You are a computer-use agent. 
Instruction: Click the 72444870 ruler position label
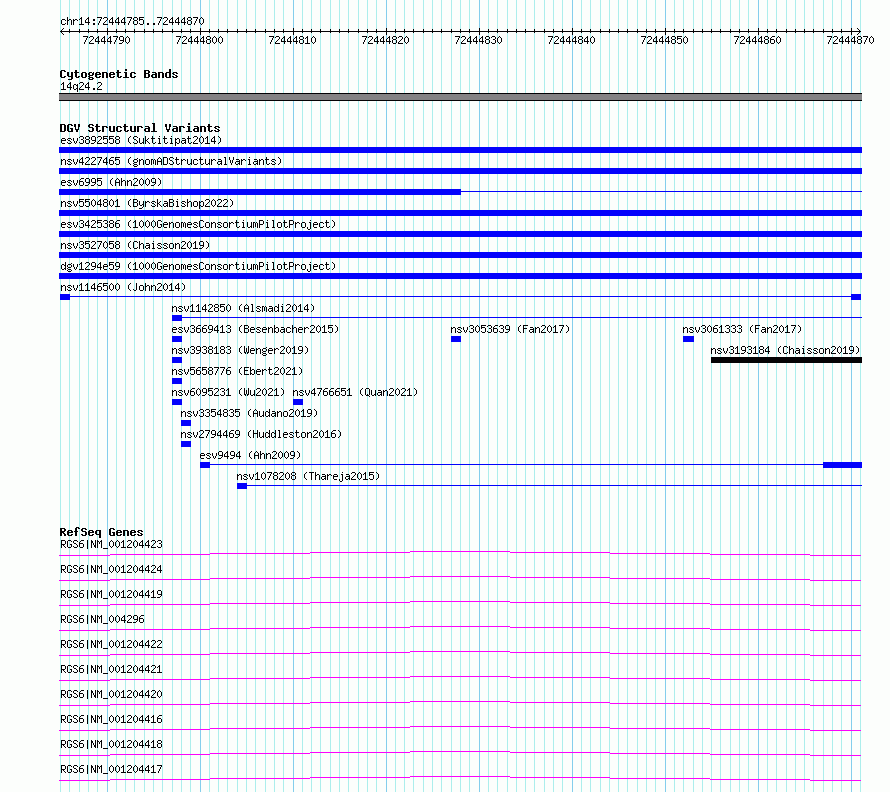tap(850, 40)
